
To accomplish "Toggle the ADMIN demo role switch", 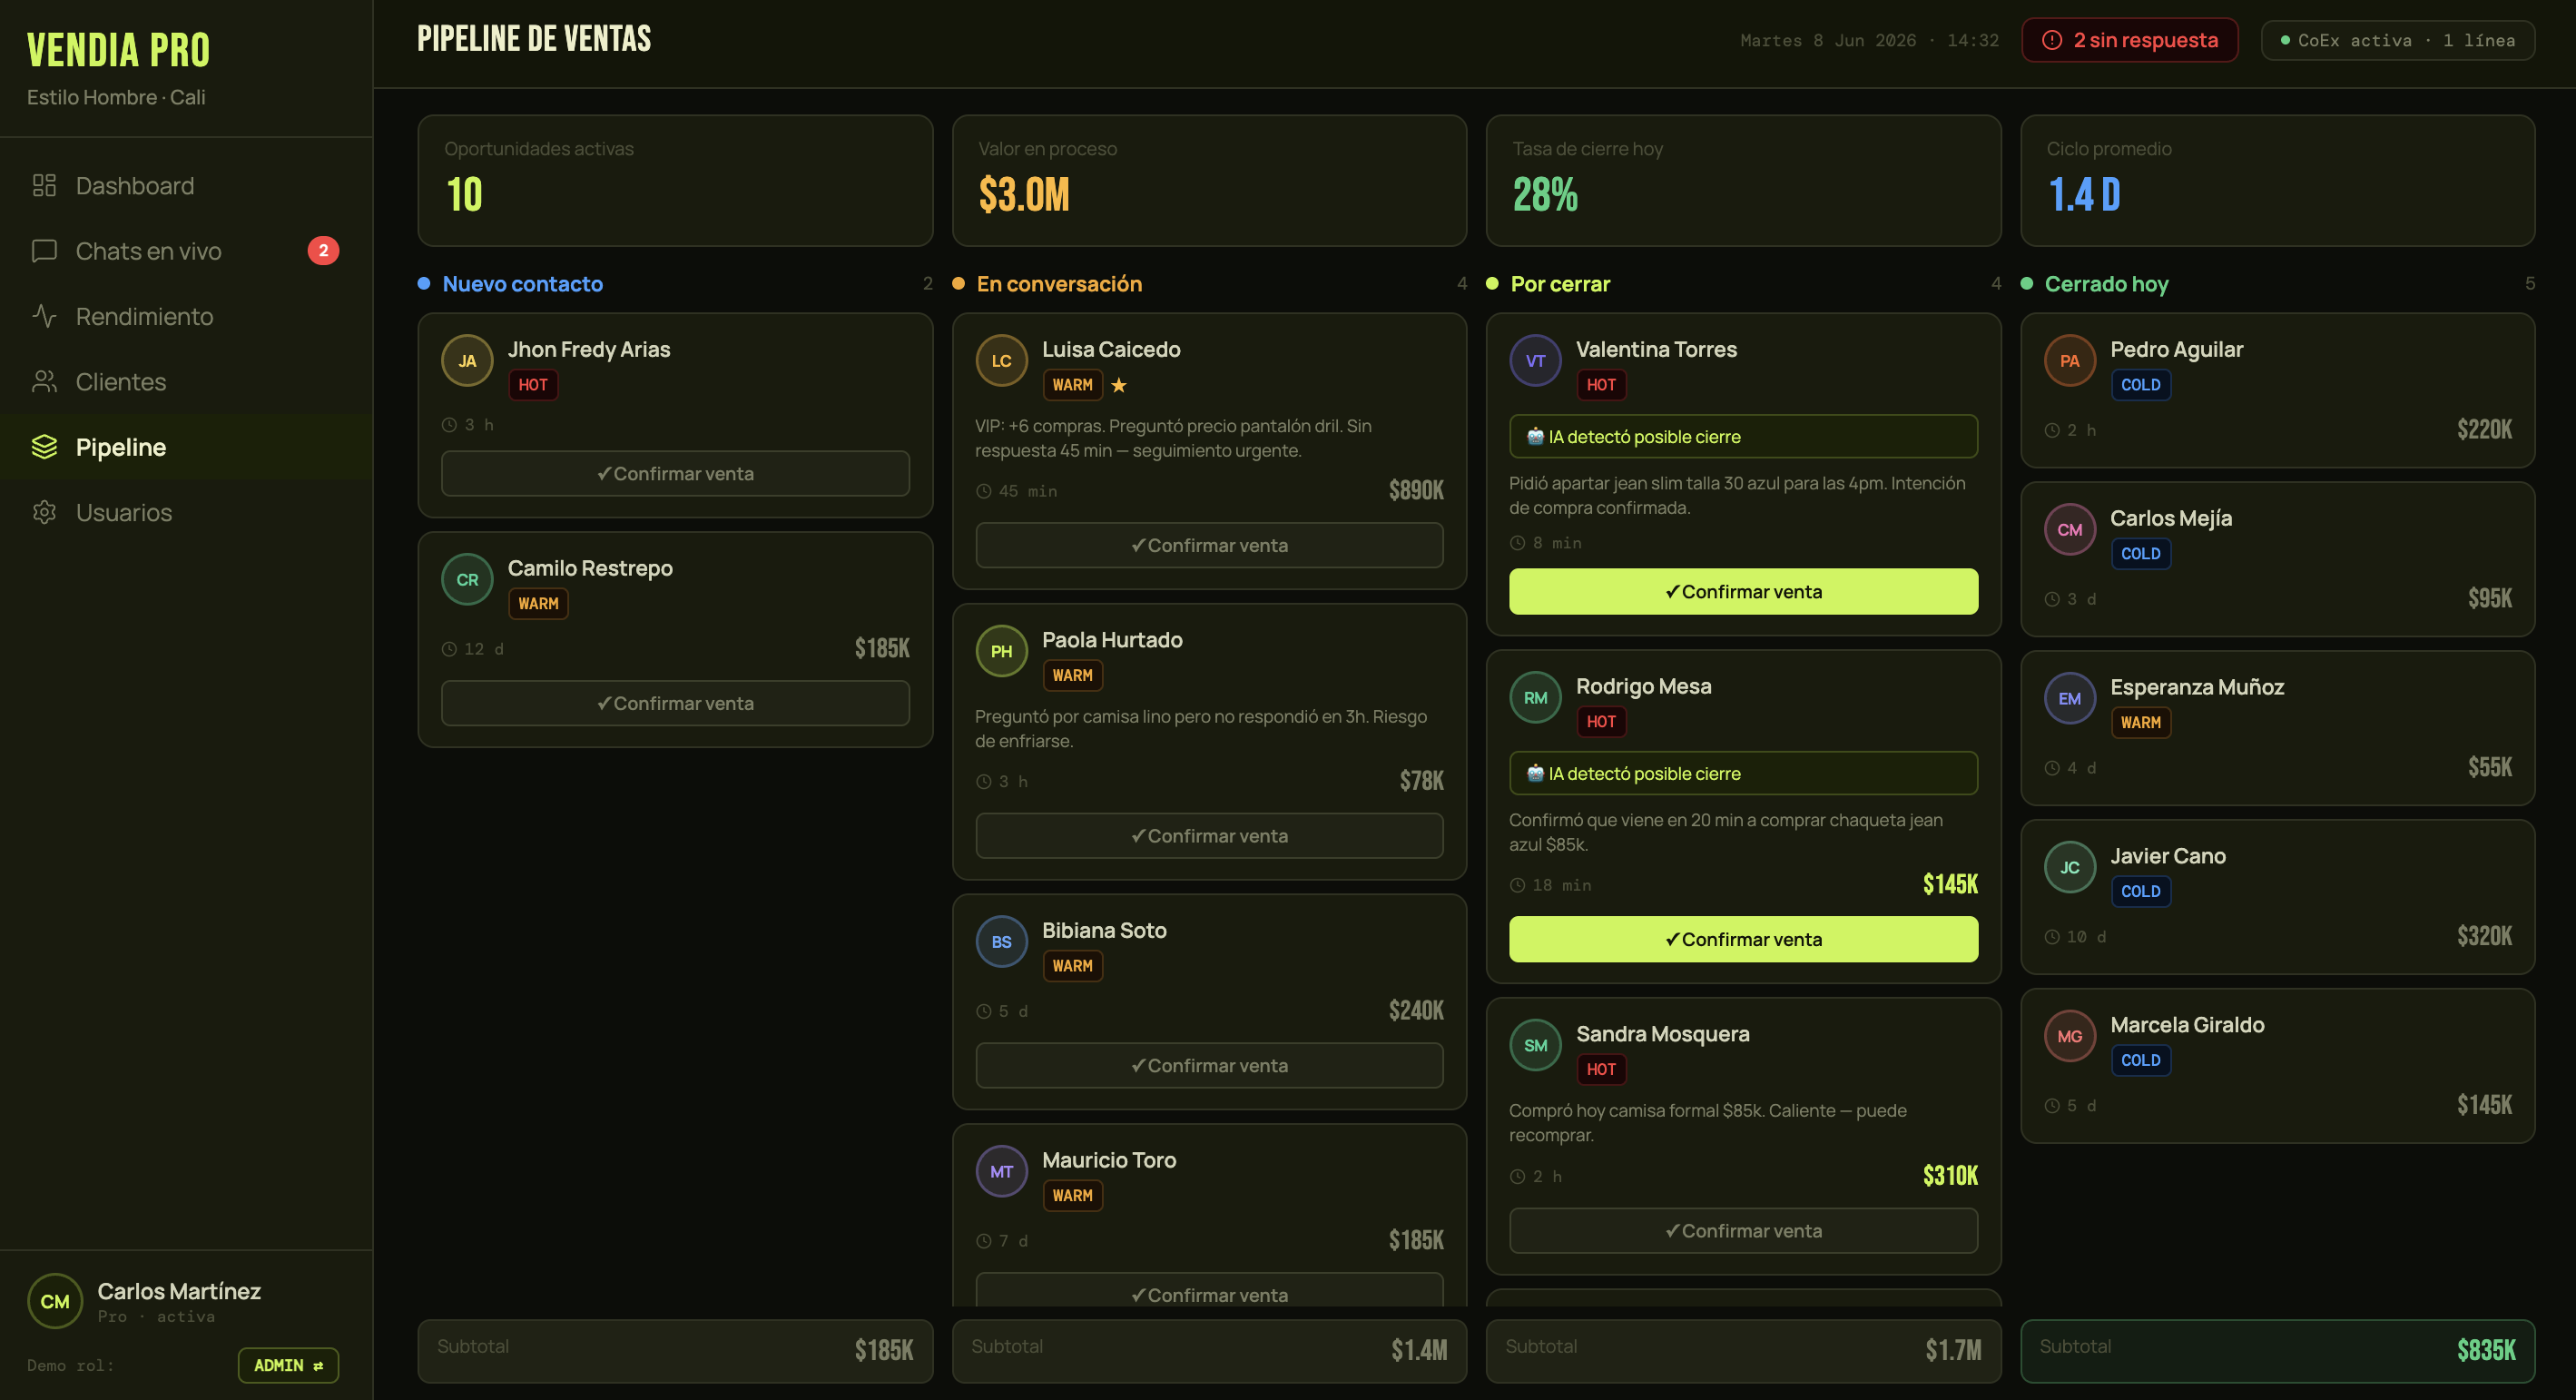I will click(x=288, y=1365).
